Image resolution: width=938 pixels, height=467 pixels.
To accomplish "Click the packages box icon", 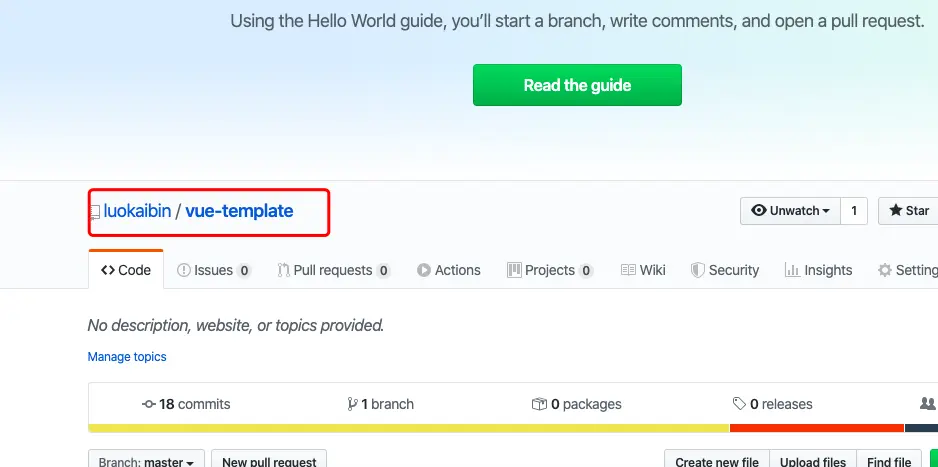I will tap(539, 404).
